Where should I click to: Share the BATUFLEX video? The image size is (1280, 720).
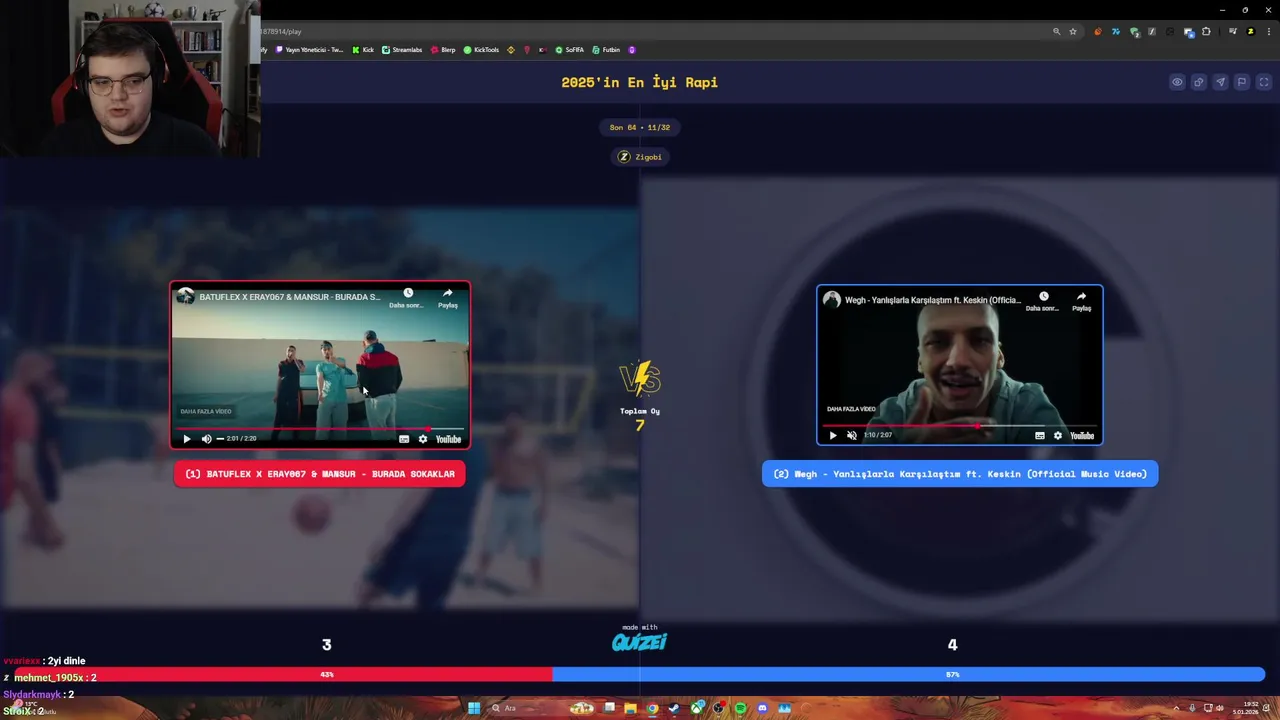click(x=447, y=298)
